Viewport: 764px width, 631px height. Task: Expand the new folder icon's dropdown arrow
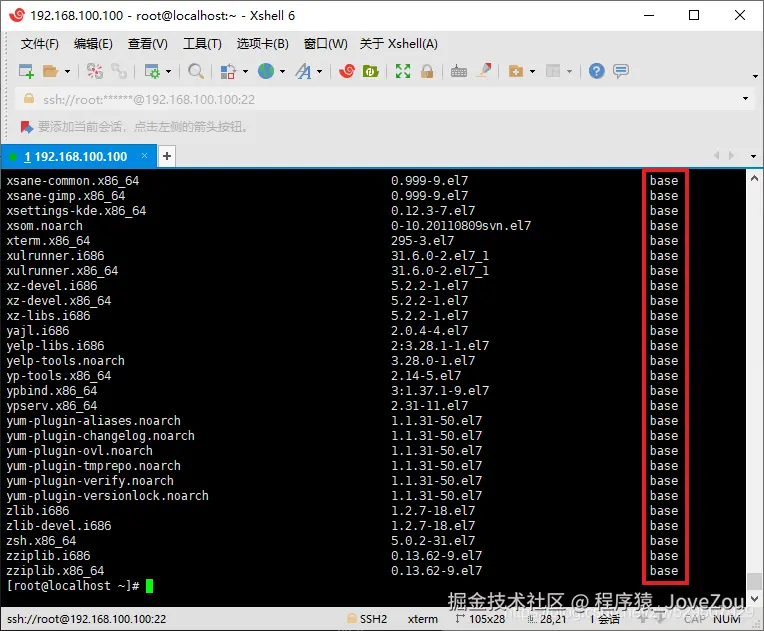pyautogui.click(x=533, y=72)
